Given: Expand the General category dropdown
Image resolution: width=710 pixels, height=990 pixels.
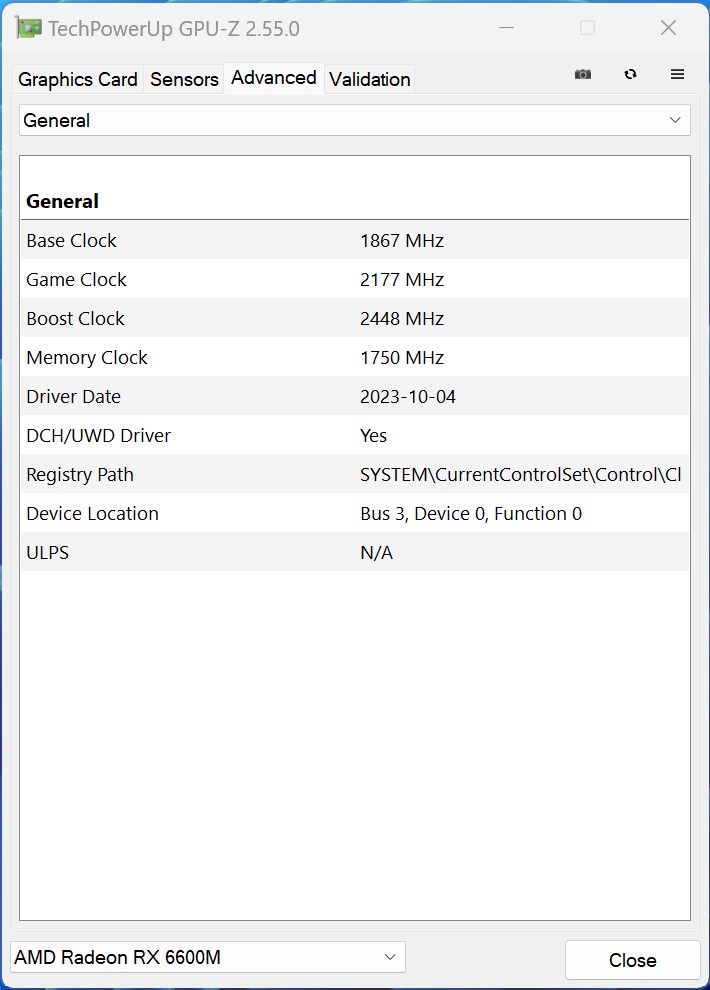Looking at the screenshot, I should point(355,121).
